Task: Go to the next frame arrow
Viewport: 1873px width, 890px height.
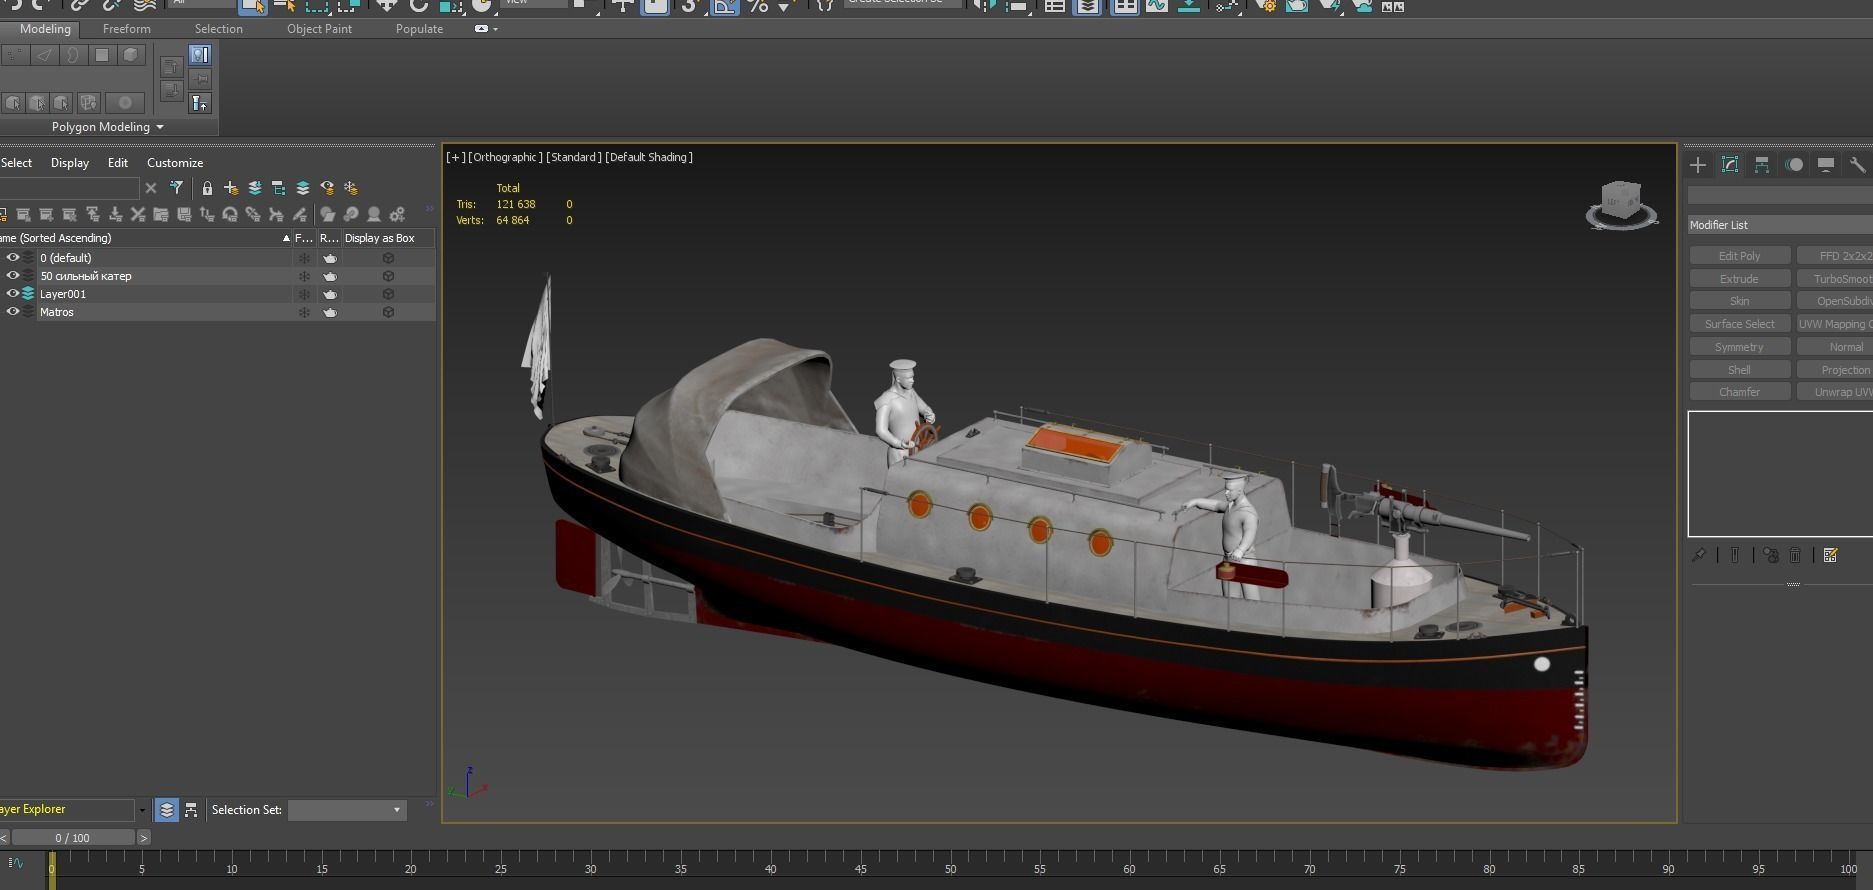Action: 144,838
